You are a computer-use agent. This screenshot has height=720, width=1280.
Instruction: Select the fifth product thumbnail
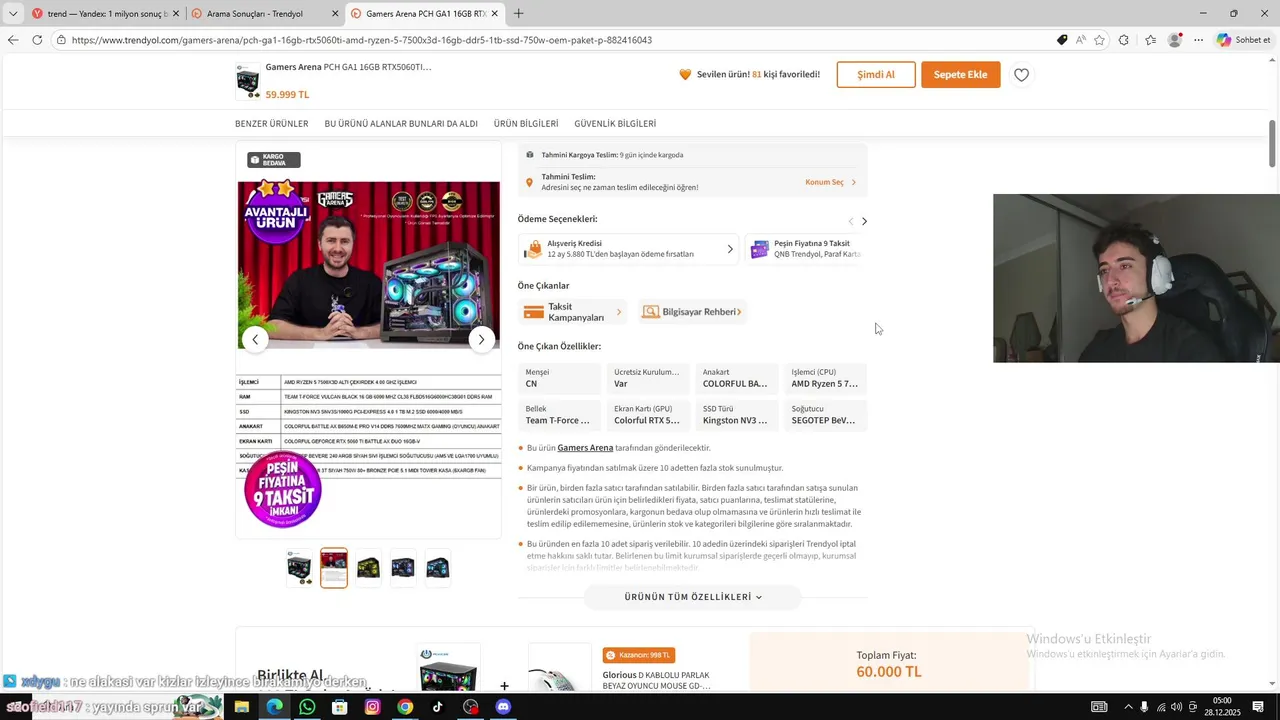pos(438,568)
